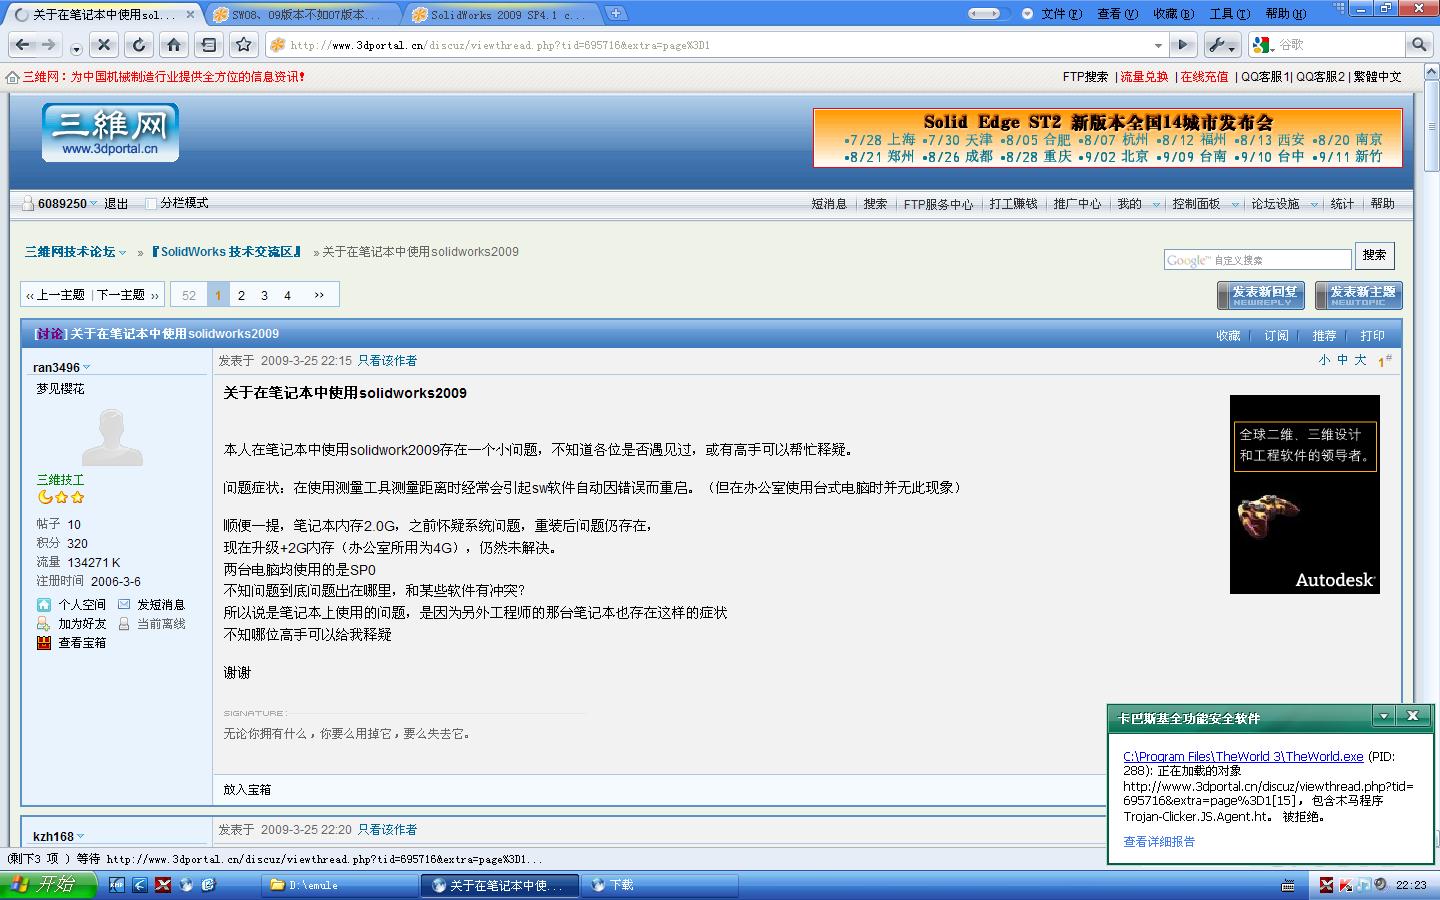Open the 工具(T) menu
The height and width of the screenshot is (900, 1440).
click(x=1229, y=14)
